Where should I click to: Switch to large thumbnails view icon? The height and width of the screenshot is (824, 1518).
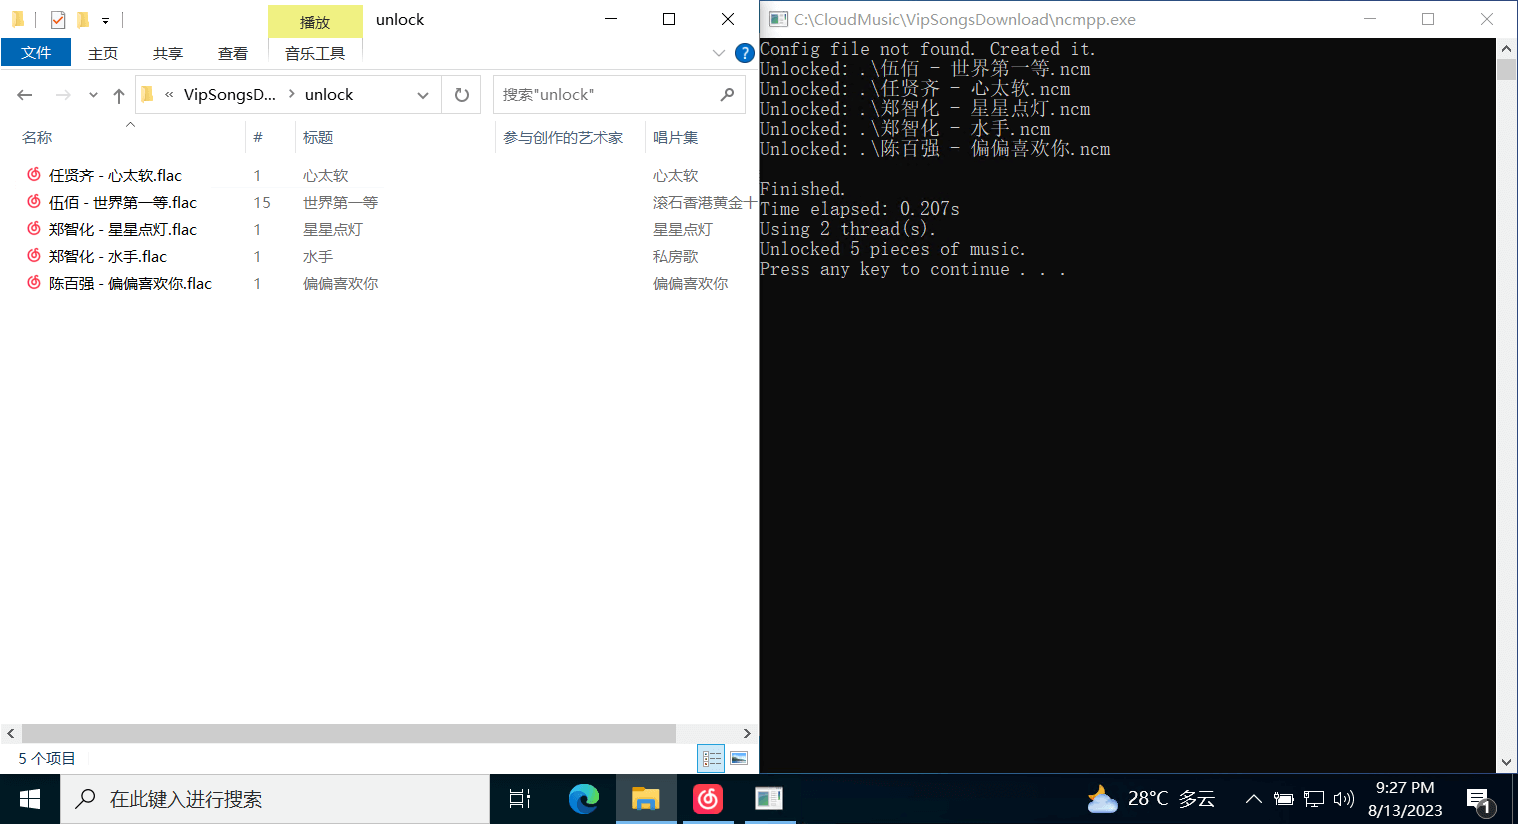click(739, 759)
